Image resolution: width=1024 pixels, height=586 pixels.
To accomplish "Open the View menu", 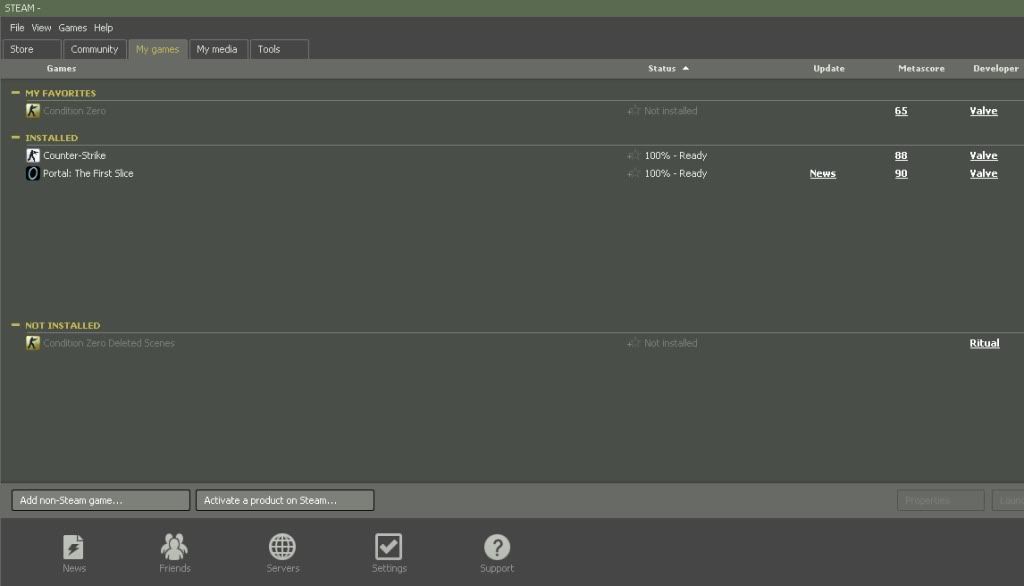I will tap(41, 27).
